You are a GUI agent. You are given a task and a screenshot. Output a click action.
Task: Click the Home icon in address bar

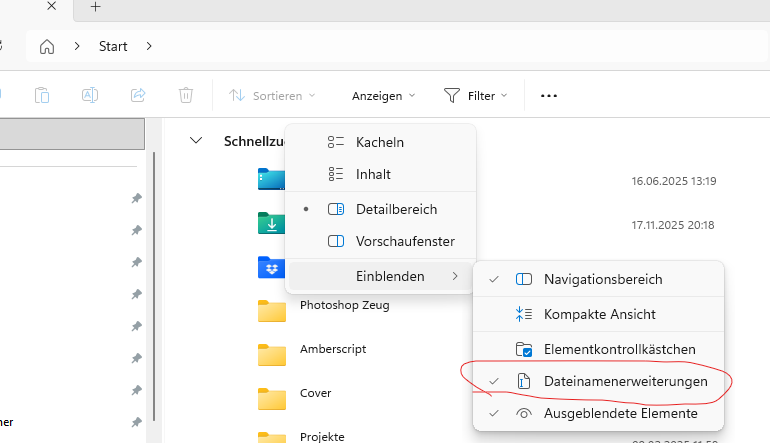coord(47,46)
